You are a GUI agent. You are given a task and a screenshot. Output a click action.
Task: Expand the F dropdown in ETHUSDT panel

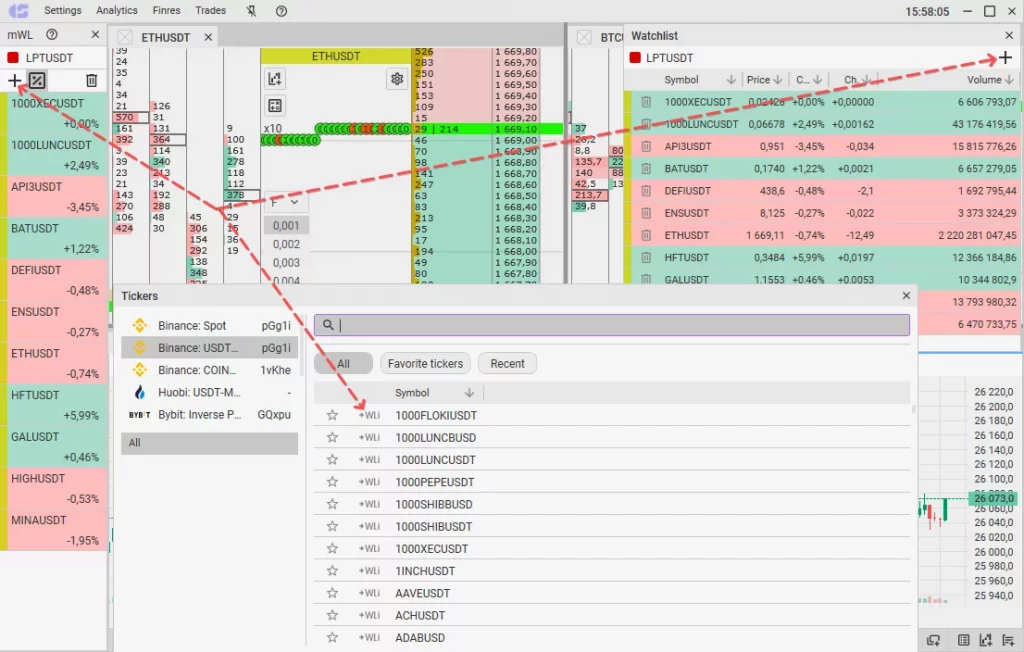[x=285, y=203]
